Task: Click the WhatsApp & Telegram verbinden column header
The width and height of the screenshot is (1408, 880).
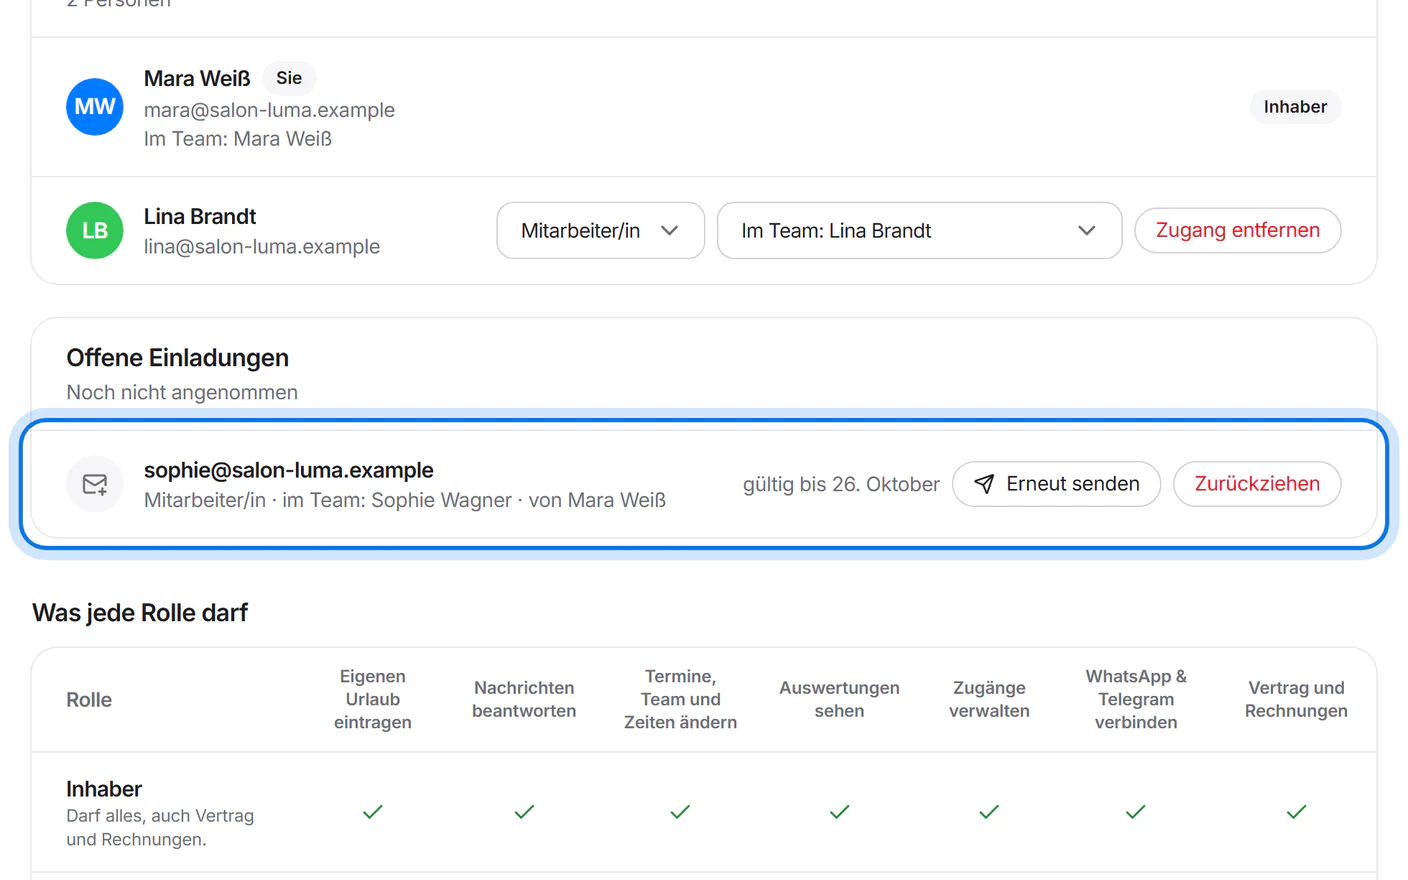Action: click(1136, 700)
